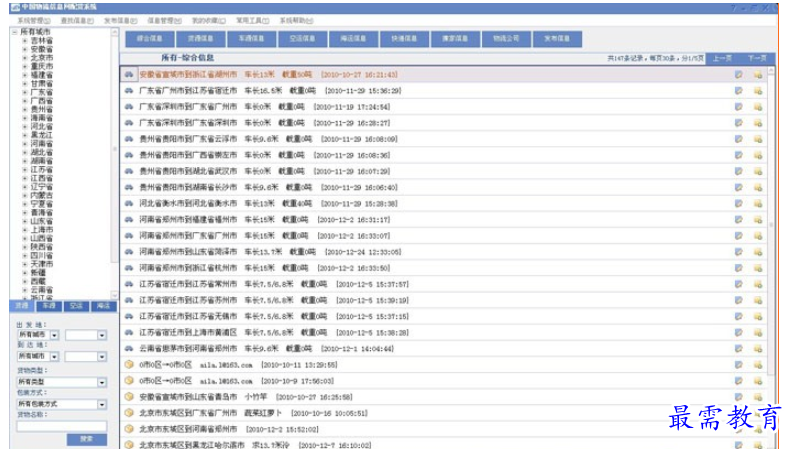Screen dimensions: 790x449
Task: Click the favorite icon of 2010-10-9 17:56:03 row
Action: pos(758,381)
